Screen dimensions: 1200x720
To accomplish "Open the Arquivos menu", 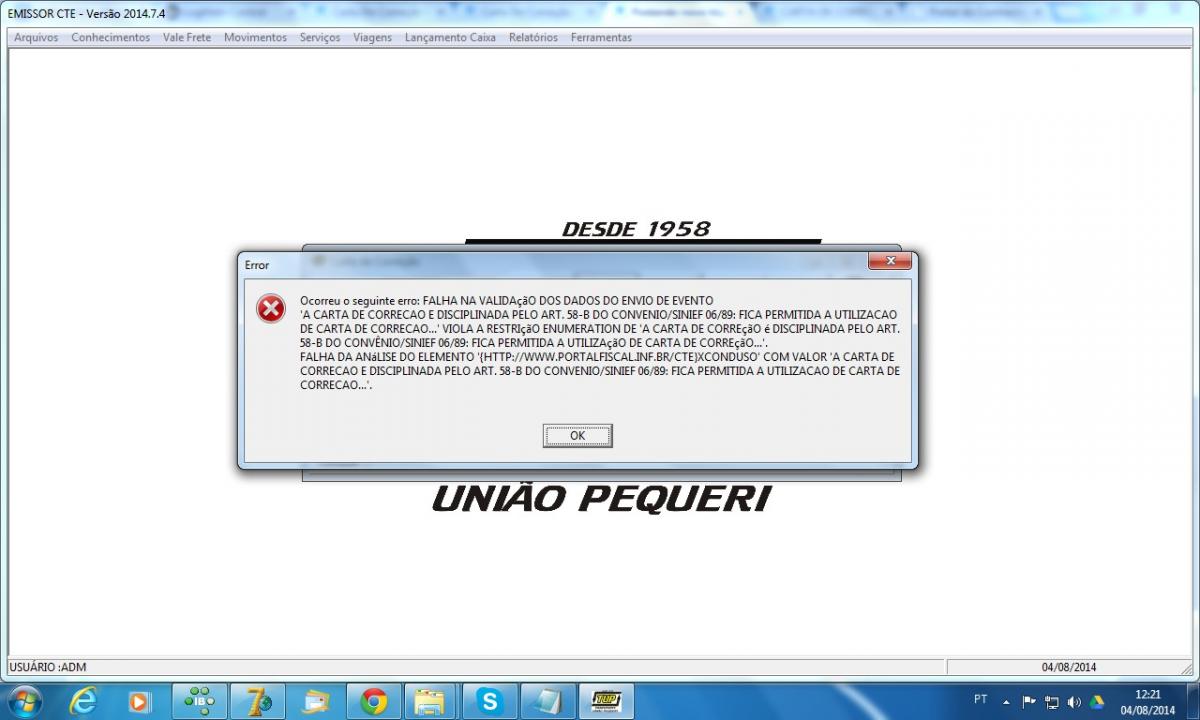I will coord(36,37).
